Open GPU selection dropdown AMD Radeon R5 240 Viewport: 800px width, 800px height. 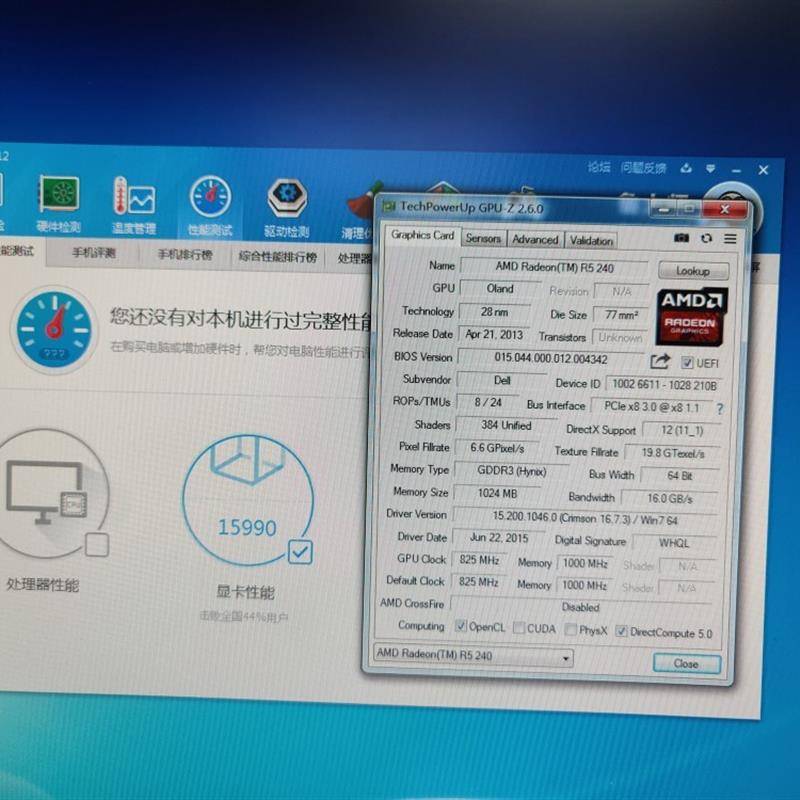point(473,656)
